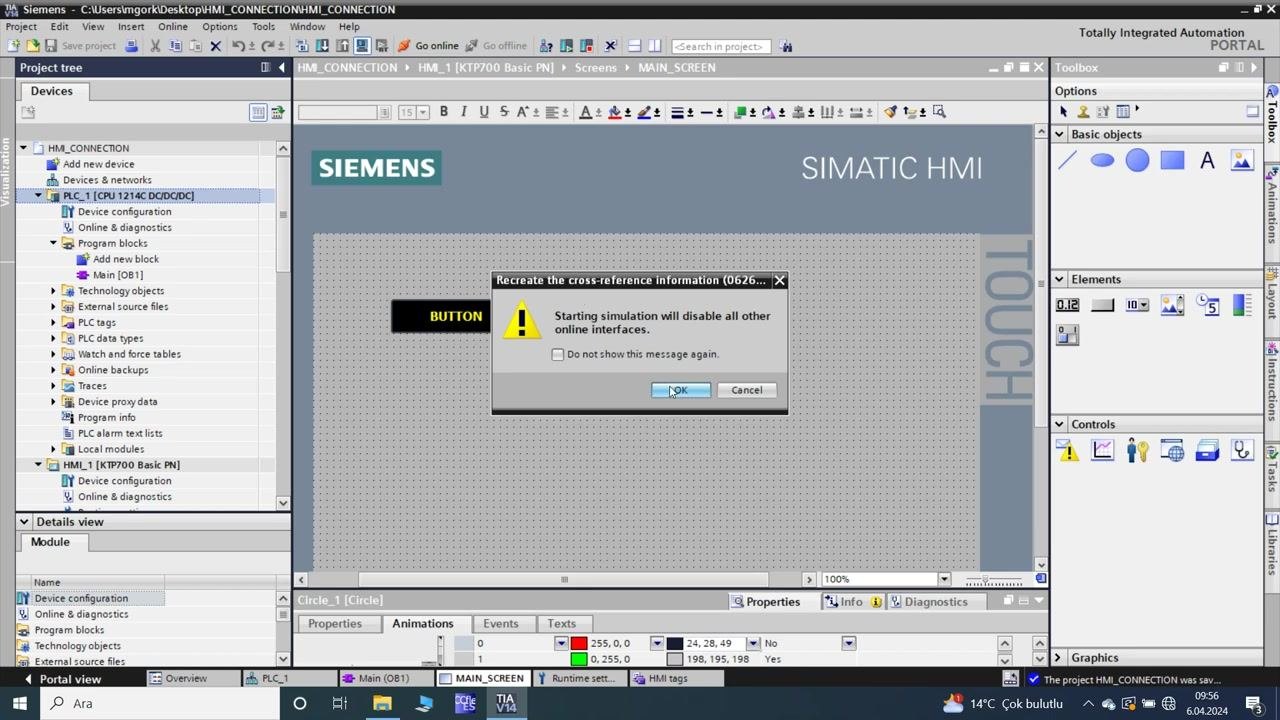Click the Search in project field
Image resolution: width=1280 pixels, height=720 pixels.
click(719, 46)
